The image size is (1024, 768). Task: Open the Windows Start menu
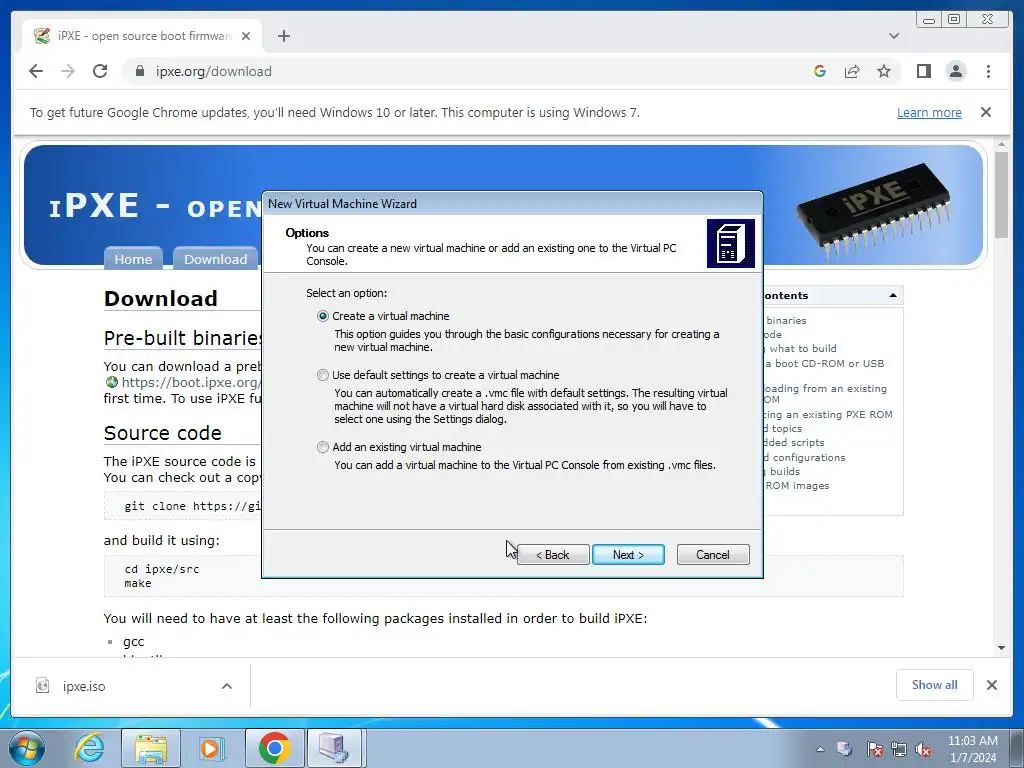click(26, 748)
